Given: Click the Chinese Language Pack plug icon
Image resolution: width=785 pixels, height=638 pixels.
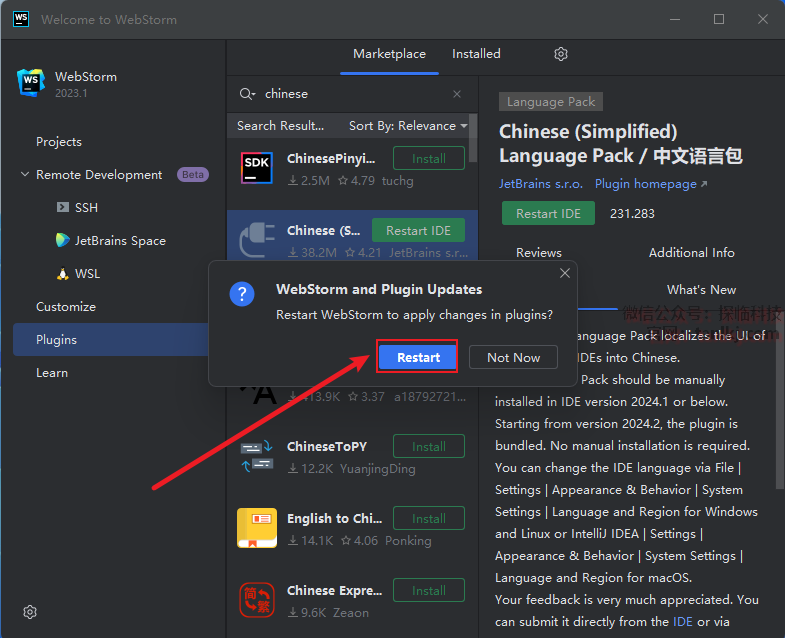Looking at the screenshot, I should (257, 239).
